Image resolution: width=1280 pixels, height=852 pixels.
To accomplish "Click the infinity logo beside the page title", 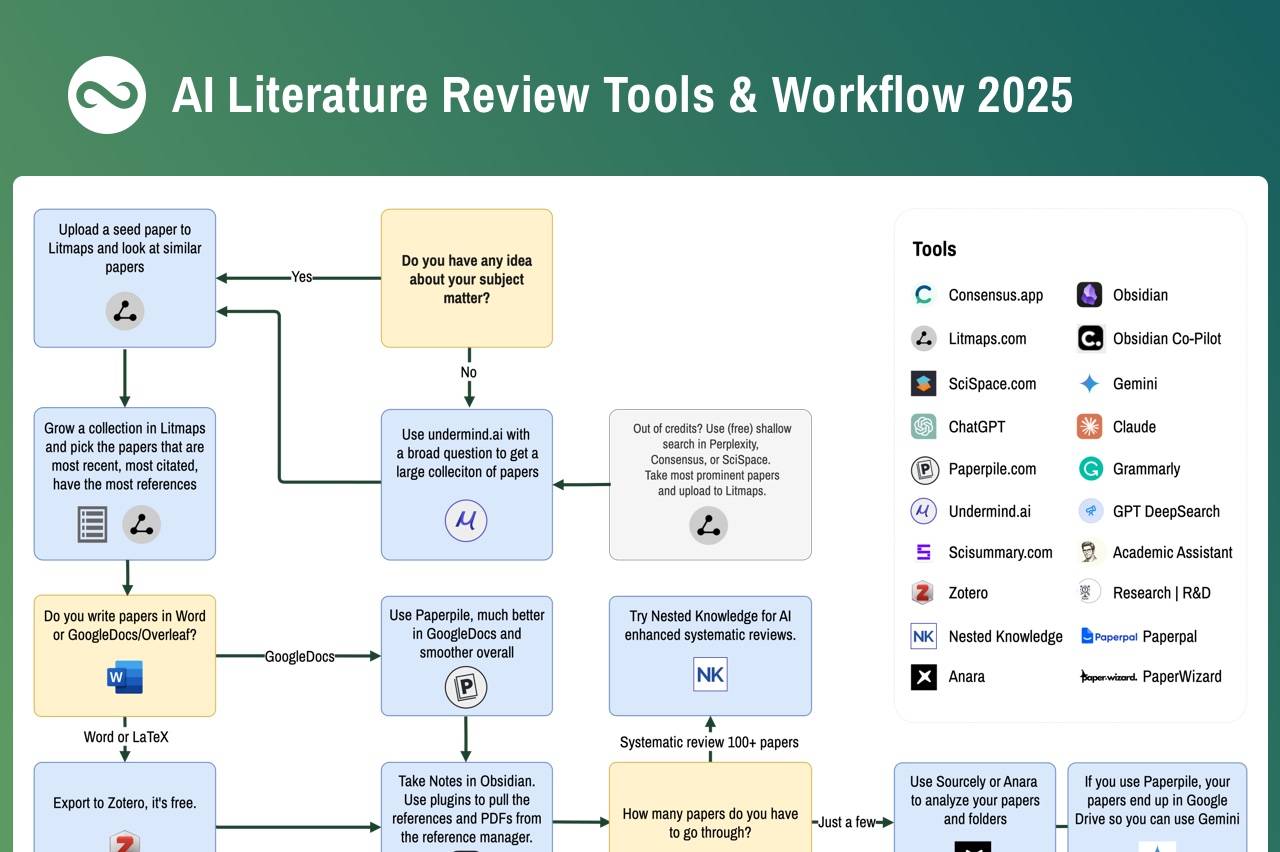I will coord(107,95).
